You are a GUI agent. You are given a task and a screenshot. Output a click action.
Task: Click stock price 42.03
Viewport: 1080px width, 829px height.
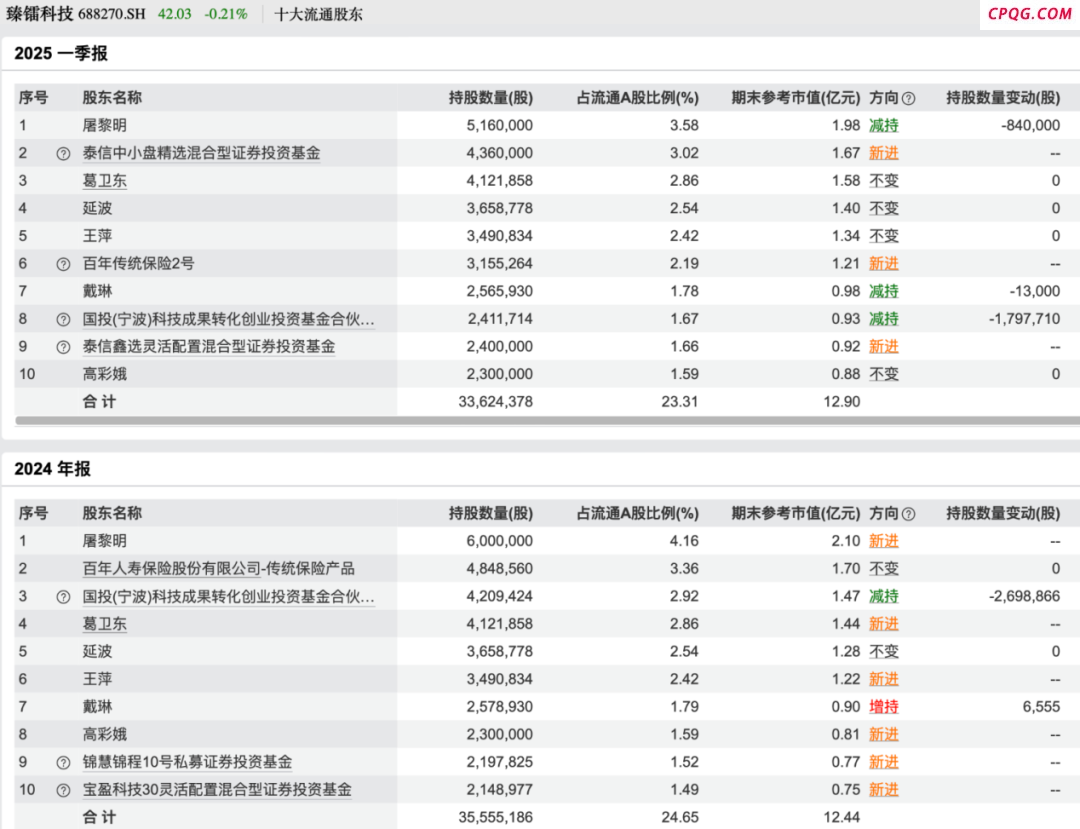click(x=174, y=14)
